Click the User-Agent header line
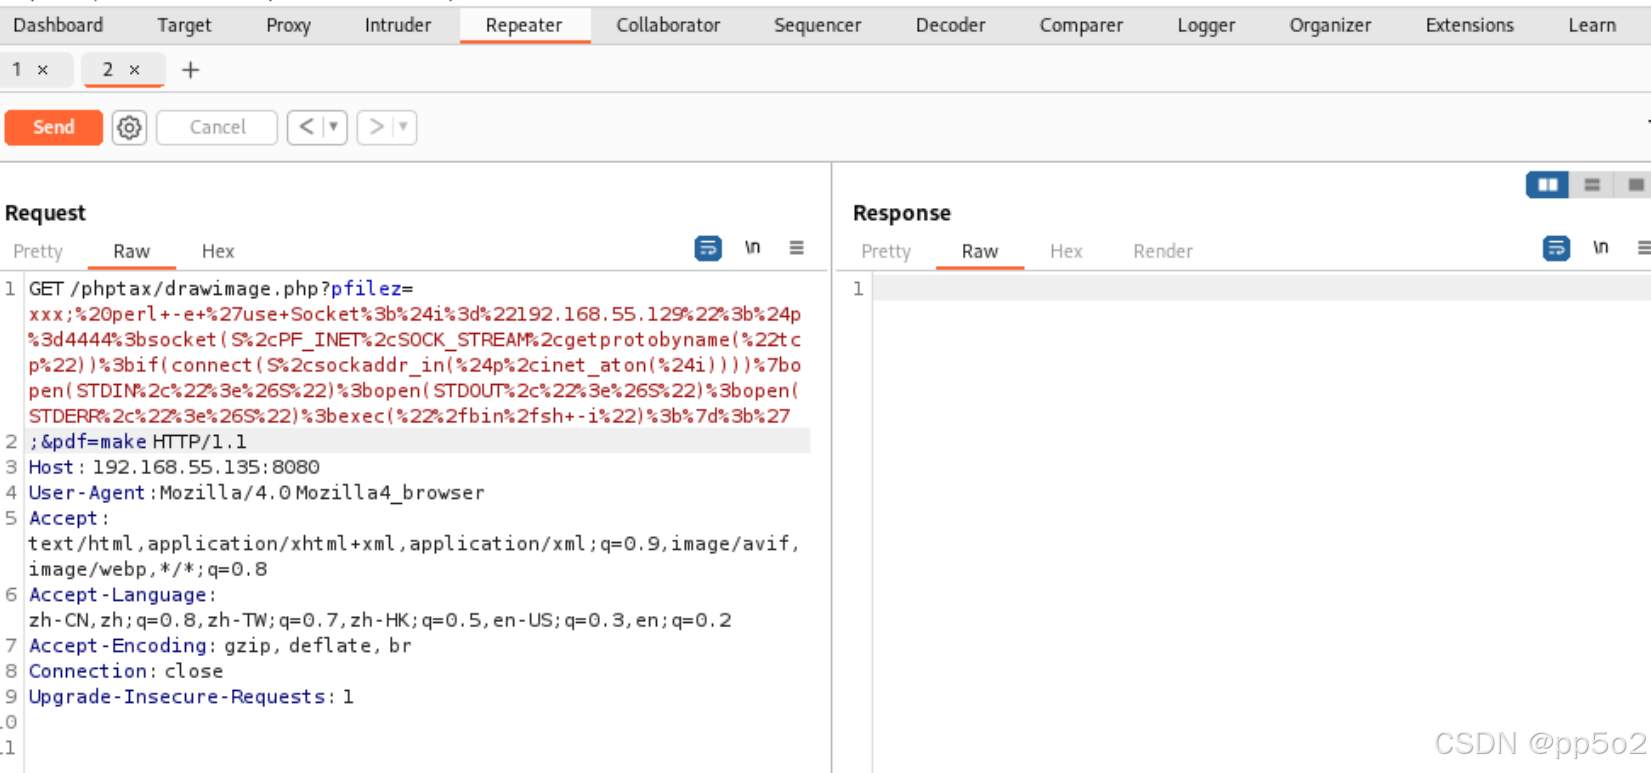This screenshot has height=773, width=1651. tap(256, 492)
